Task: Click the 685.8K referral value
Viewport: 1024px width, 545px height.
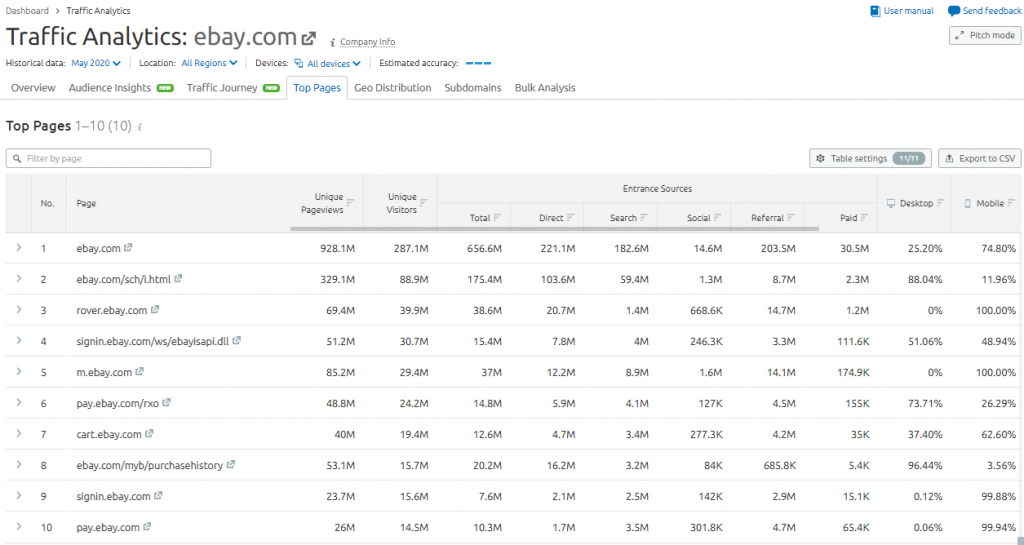Action: (x=779, y=465)
